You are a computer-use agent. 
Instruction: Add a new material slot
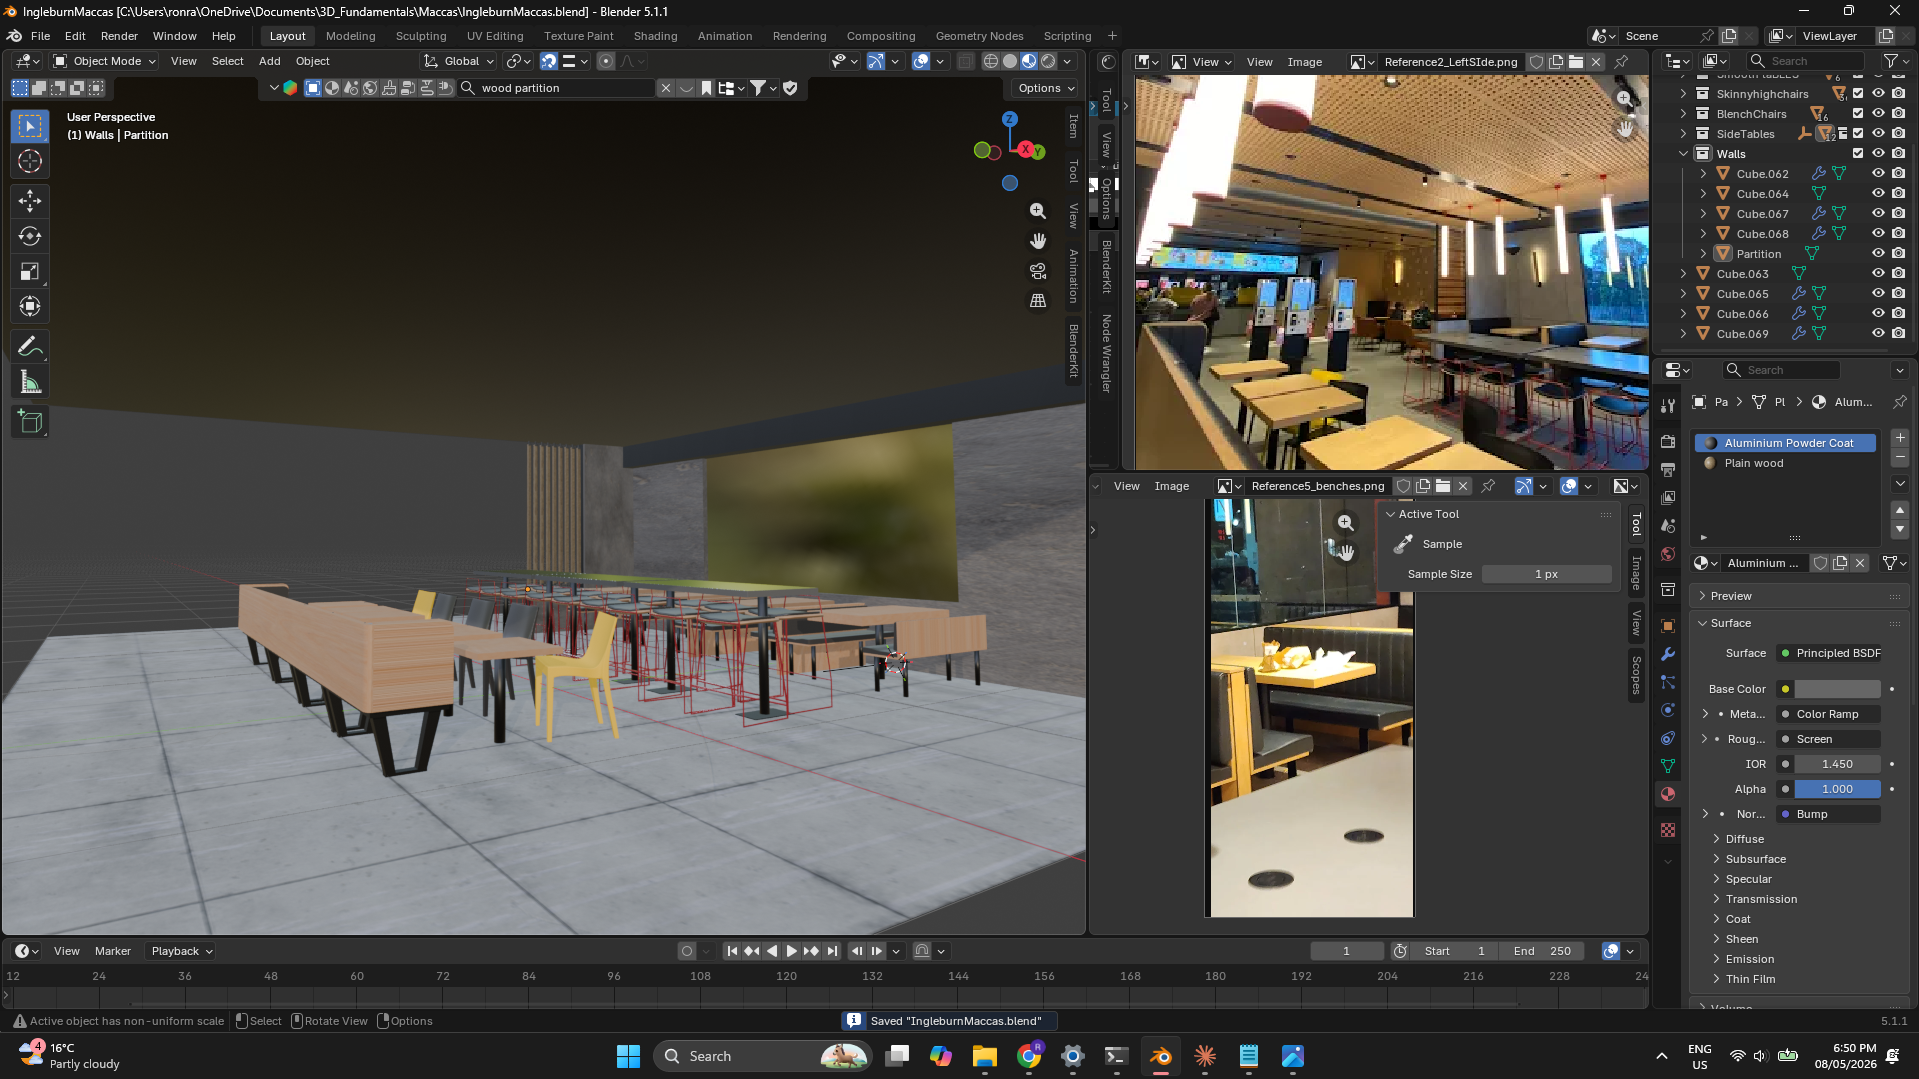(x=1900, y=438)
